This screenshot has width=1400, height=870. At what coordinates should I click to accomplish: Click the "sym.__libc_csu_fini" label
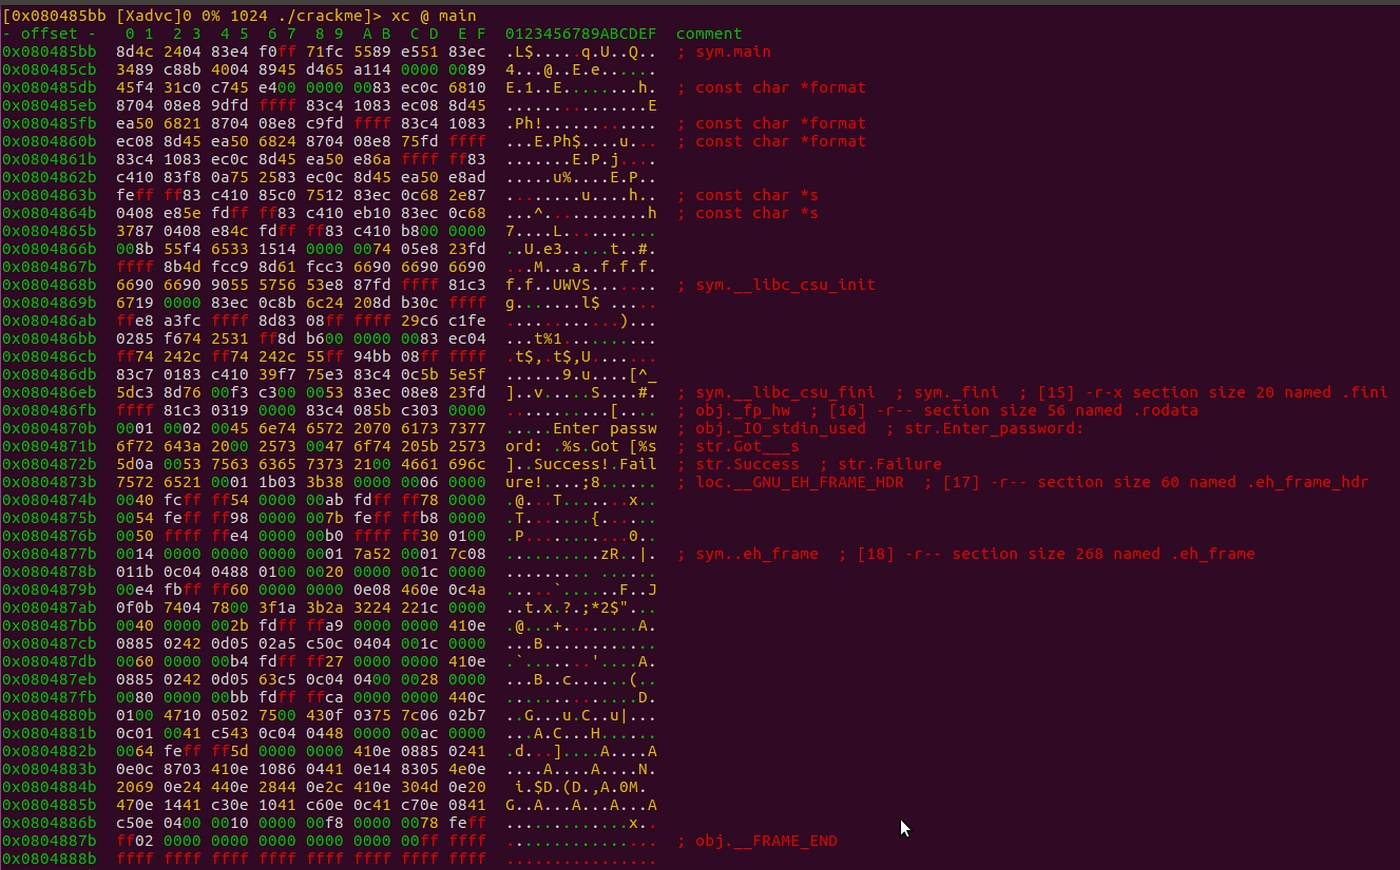785,393
